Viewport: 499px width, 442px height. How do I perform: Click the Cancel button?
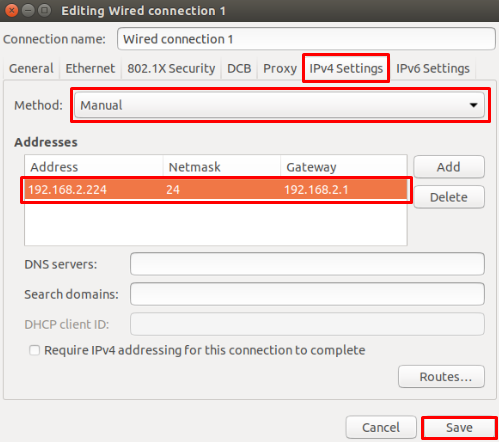click(381, 427)
